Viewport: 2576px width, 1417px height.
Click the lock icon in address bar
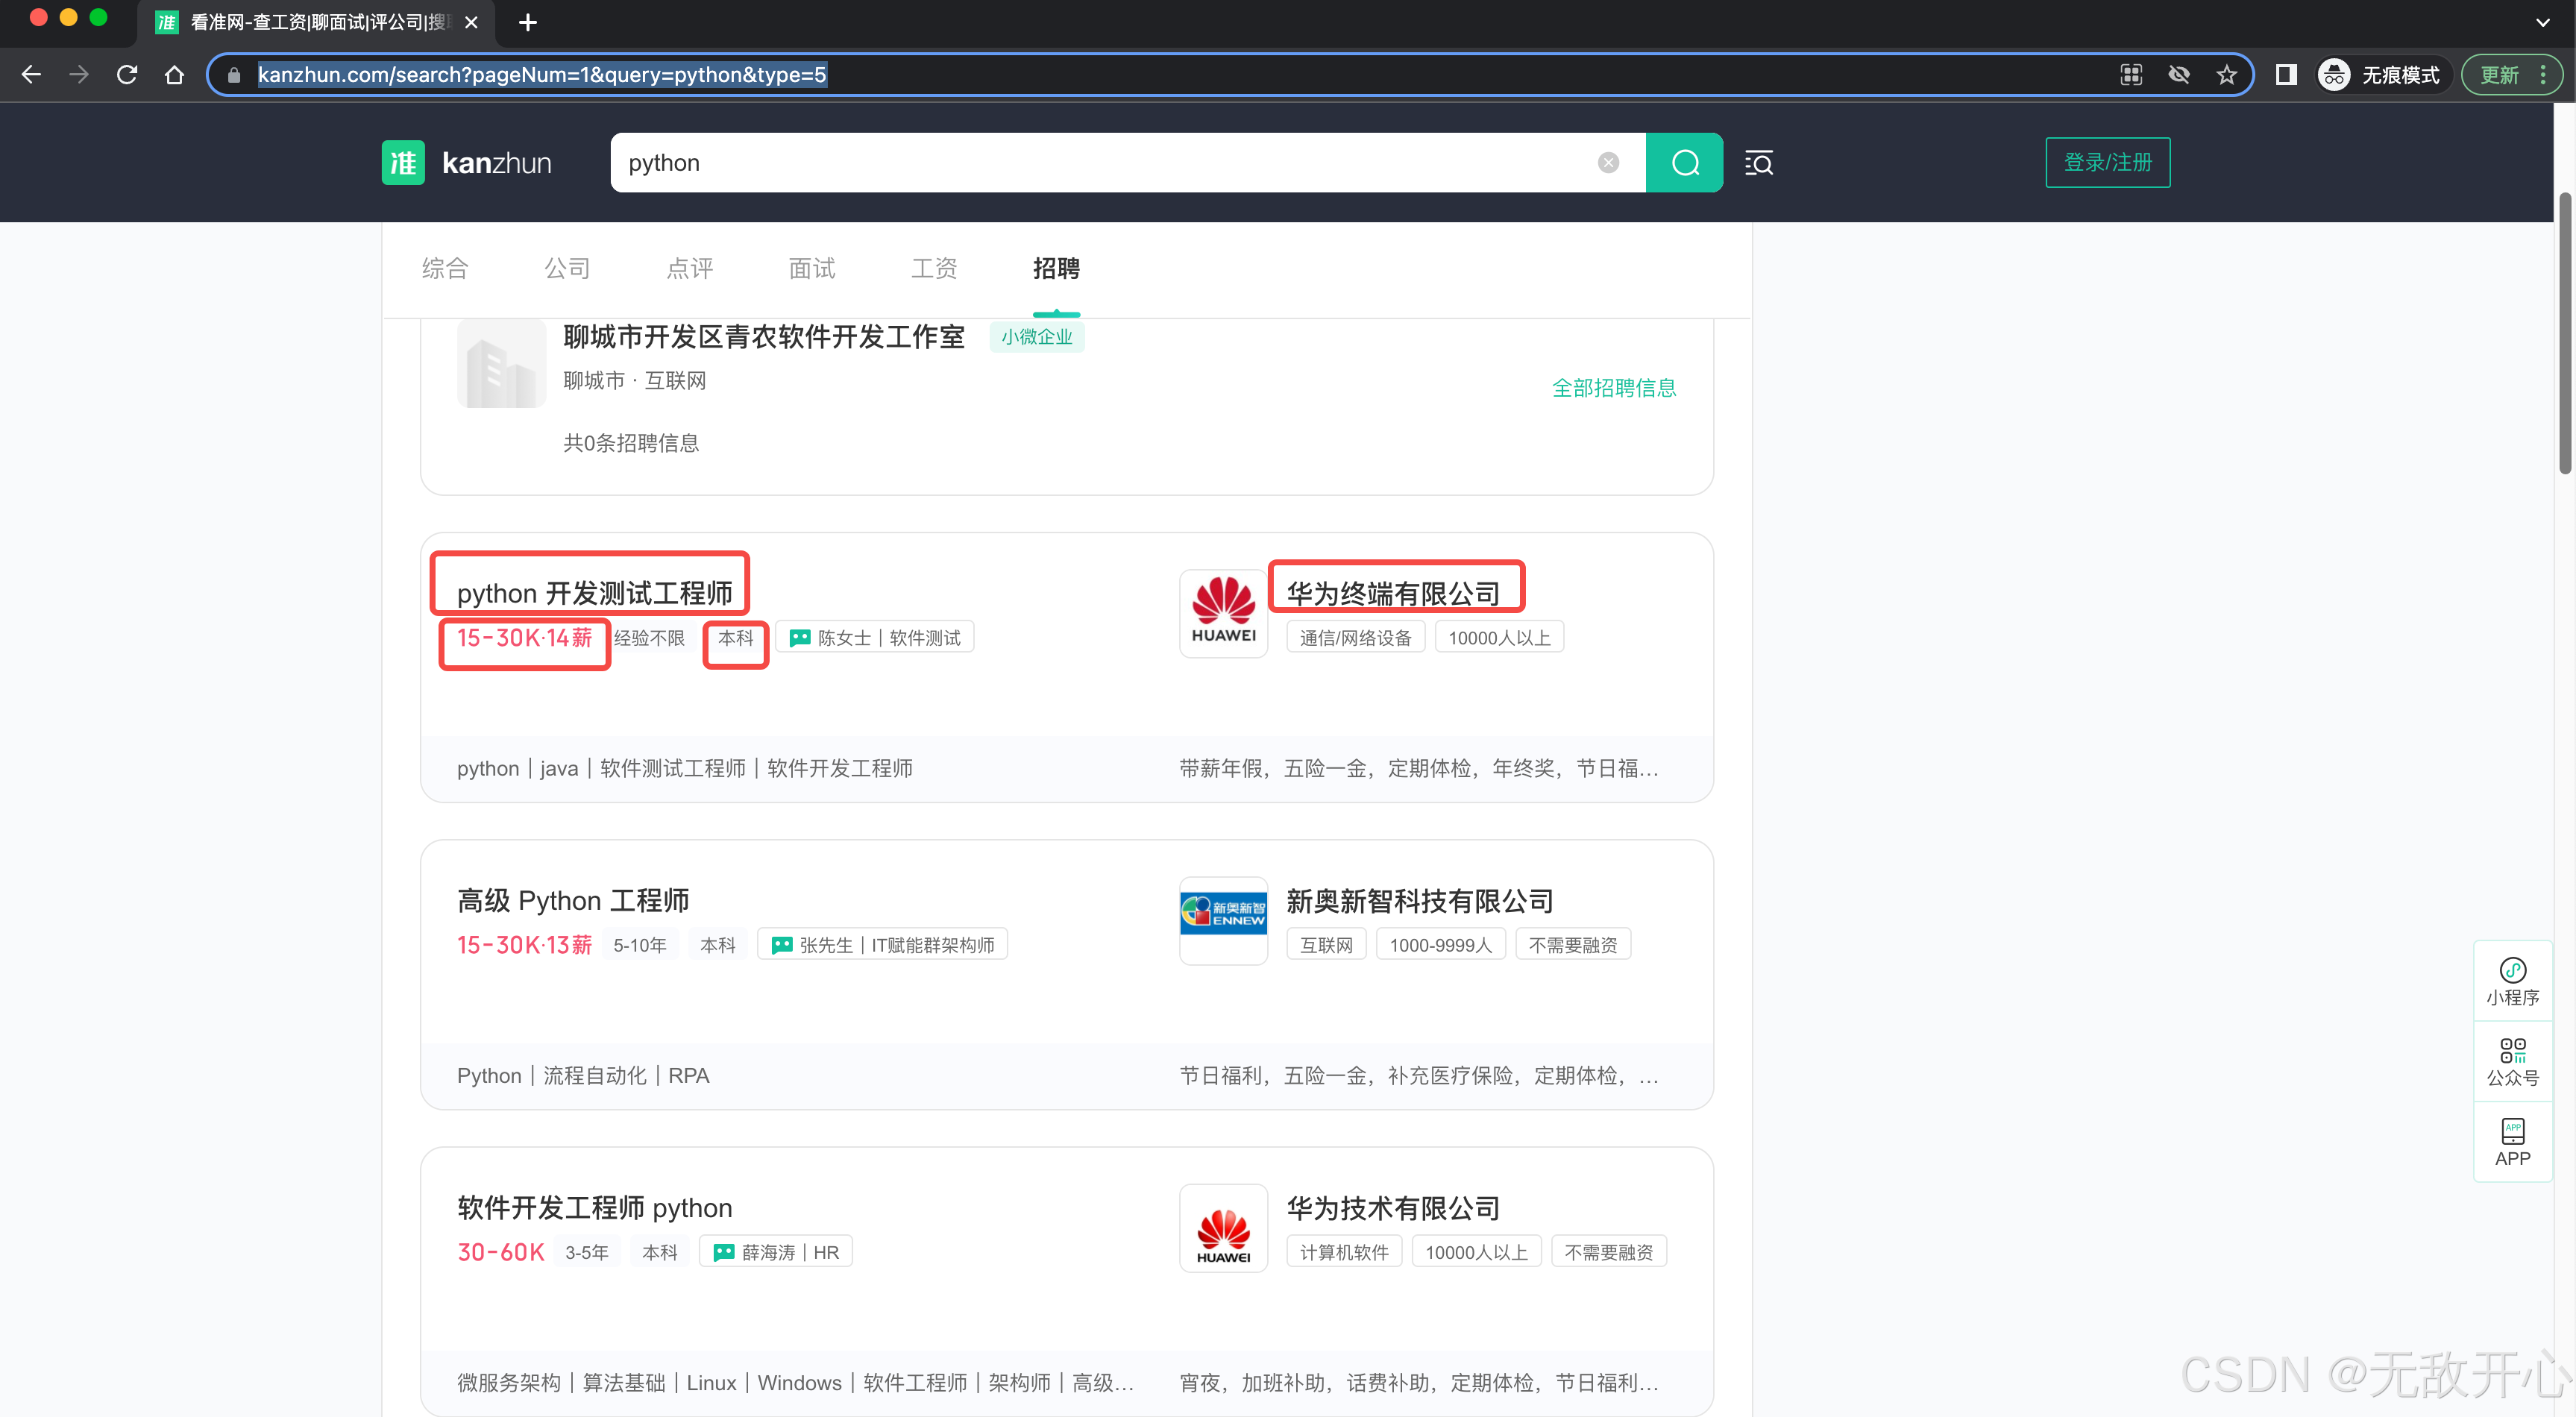click(234, 75)
